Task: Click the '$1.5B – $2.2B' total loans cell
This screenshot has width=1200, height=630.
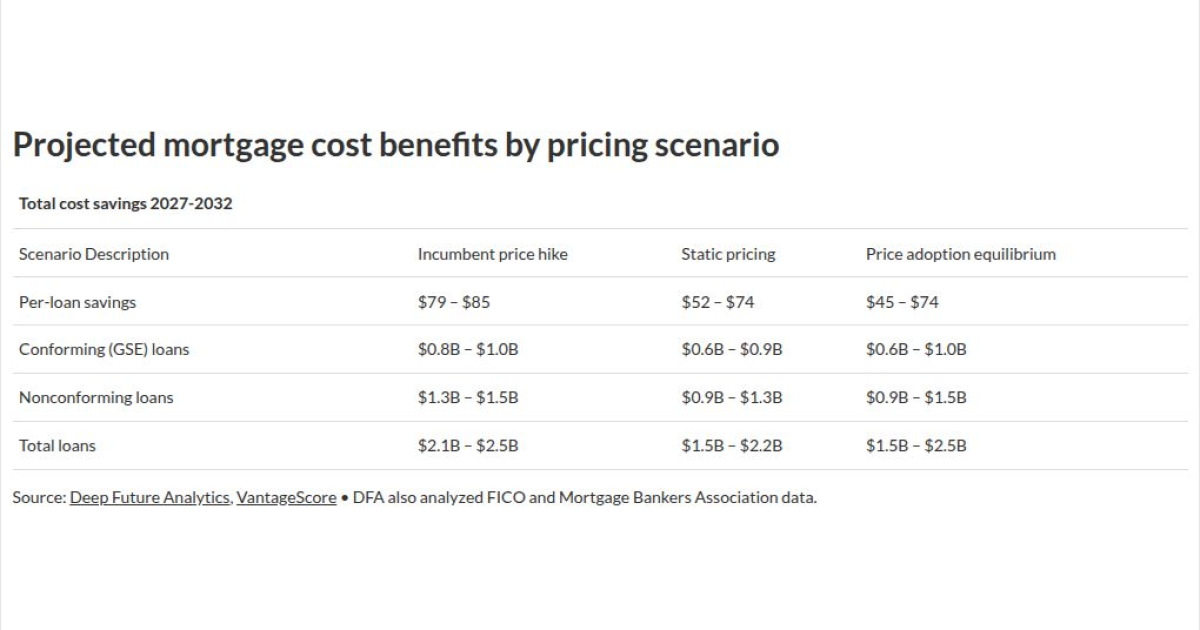Action: click(x=732, y=446)
